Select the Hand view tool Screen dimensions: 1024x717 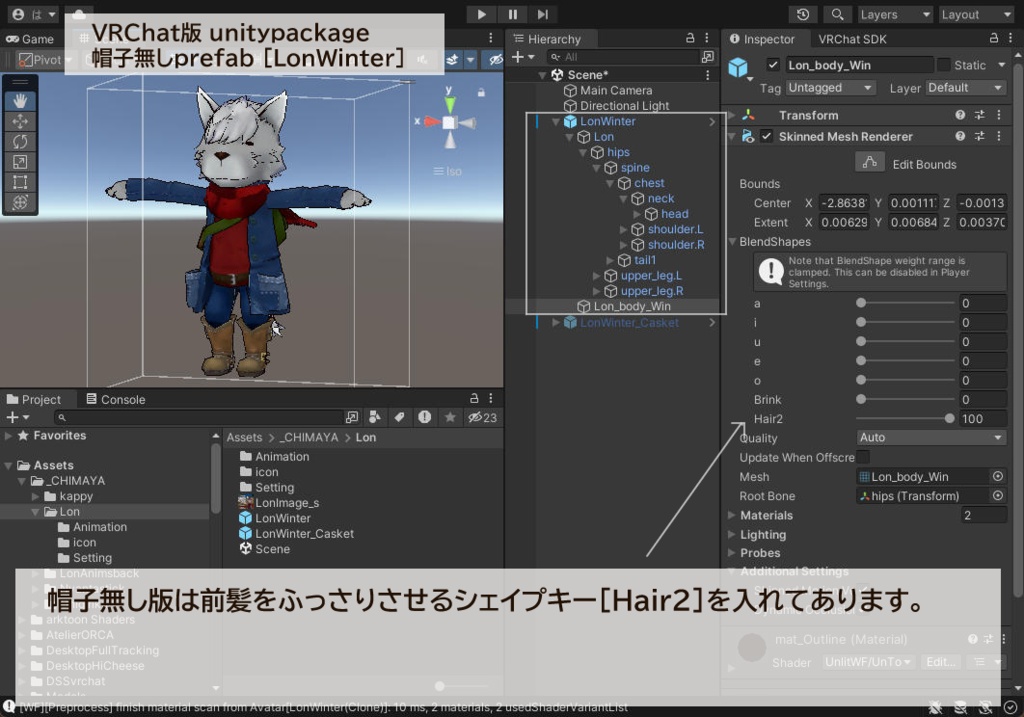(20, 101)
